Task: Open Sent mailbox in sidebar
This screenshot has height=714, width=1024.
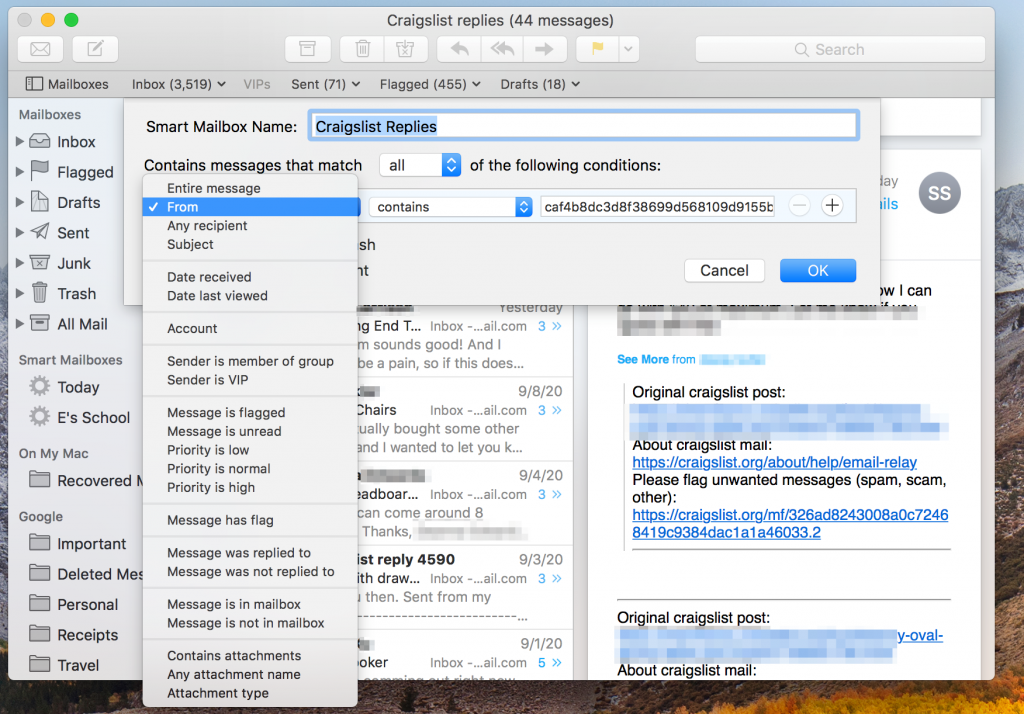Action: tap(72, 233)
